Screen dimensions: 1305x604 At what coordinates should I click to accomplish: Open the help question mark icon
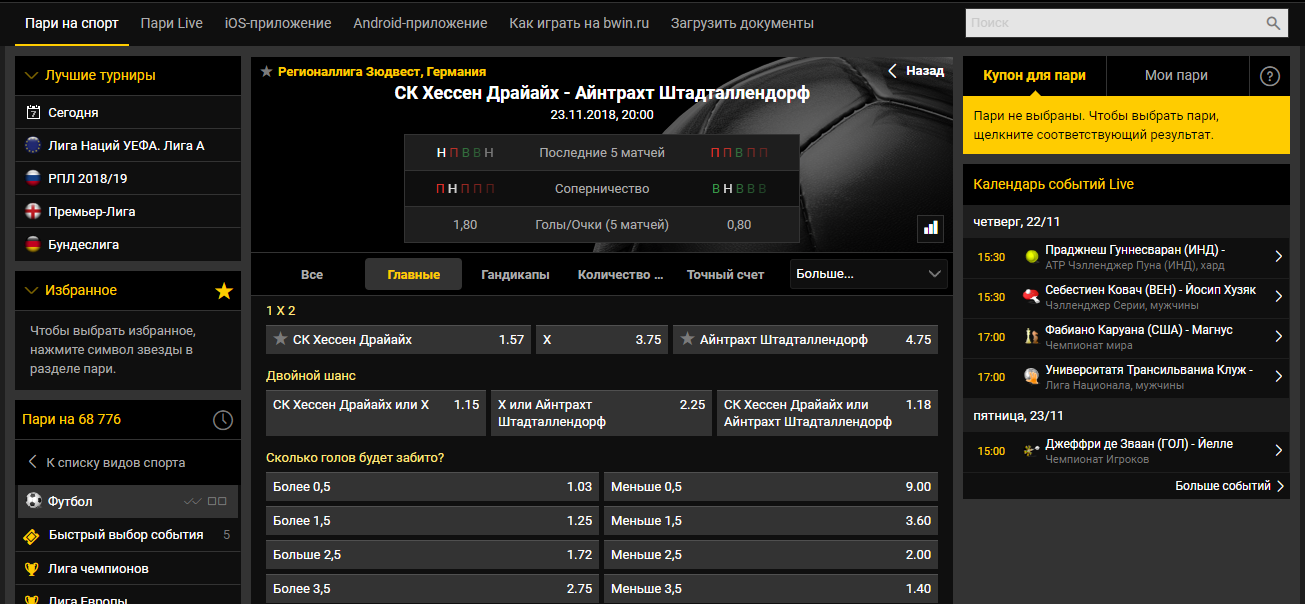(x=1270, y=76)
